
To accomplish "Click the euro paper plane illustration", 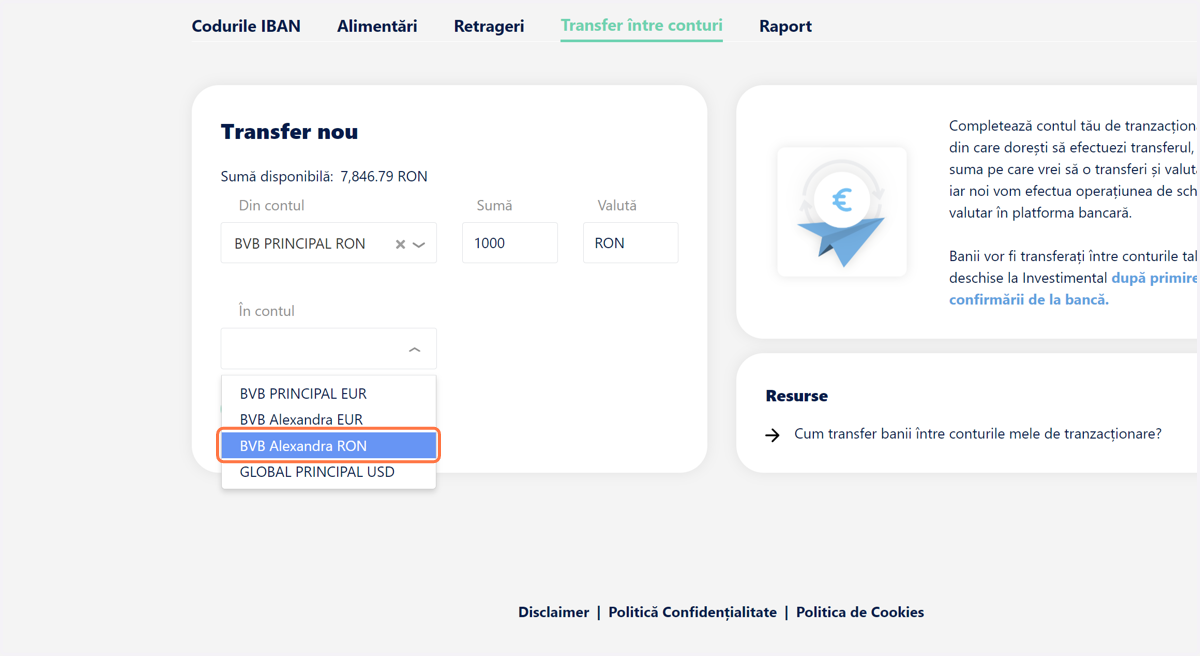I will (x=842, y=212).
